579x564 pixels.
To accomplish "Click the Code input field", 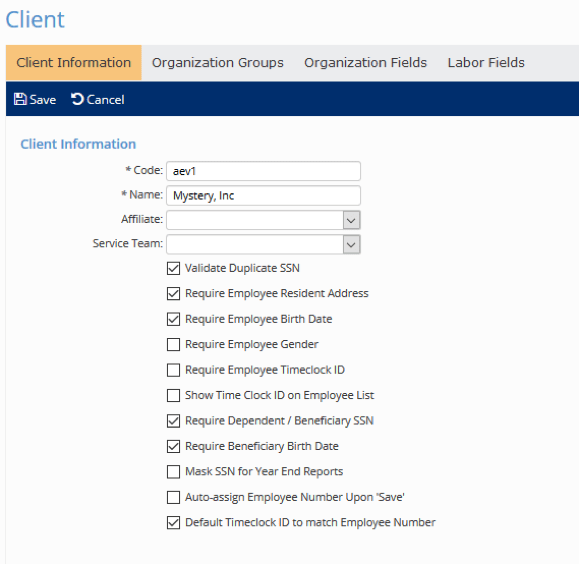I will (263, 171).
